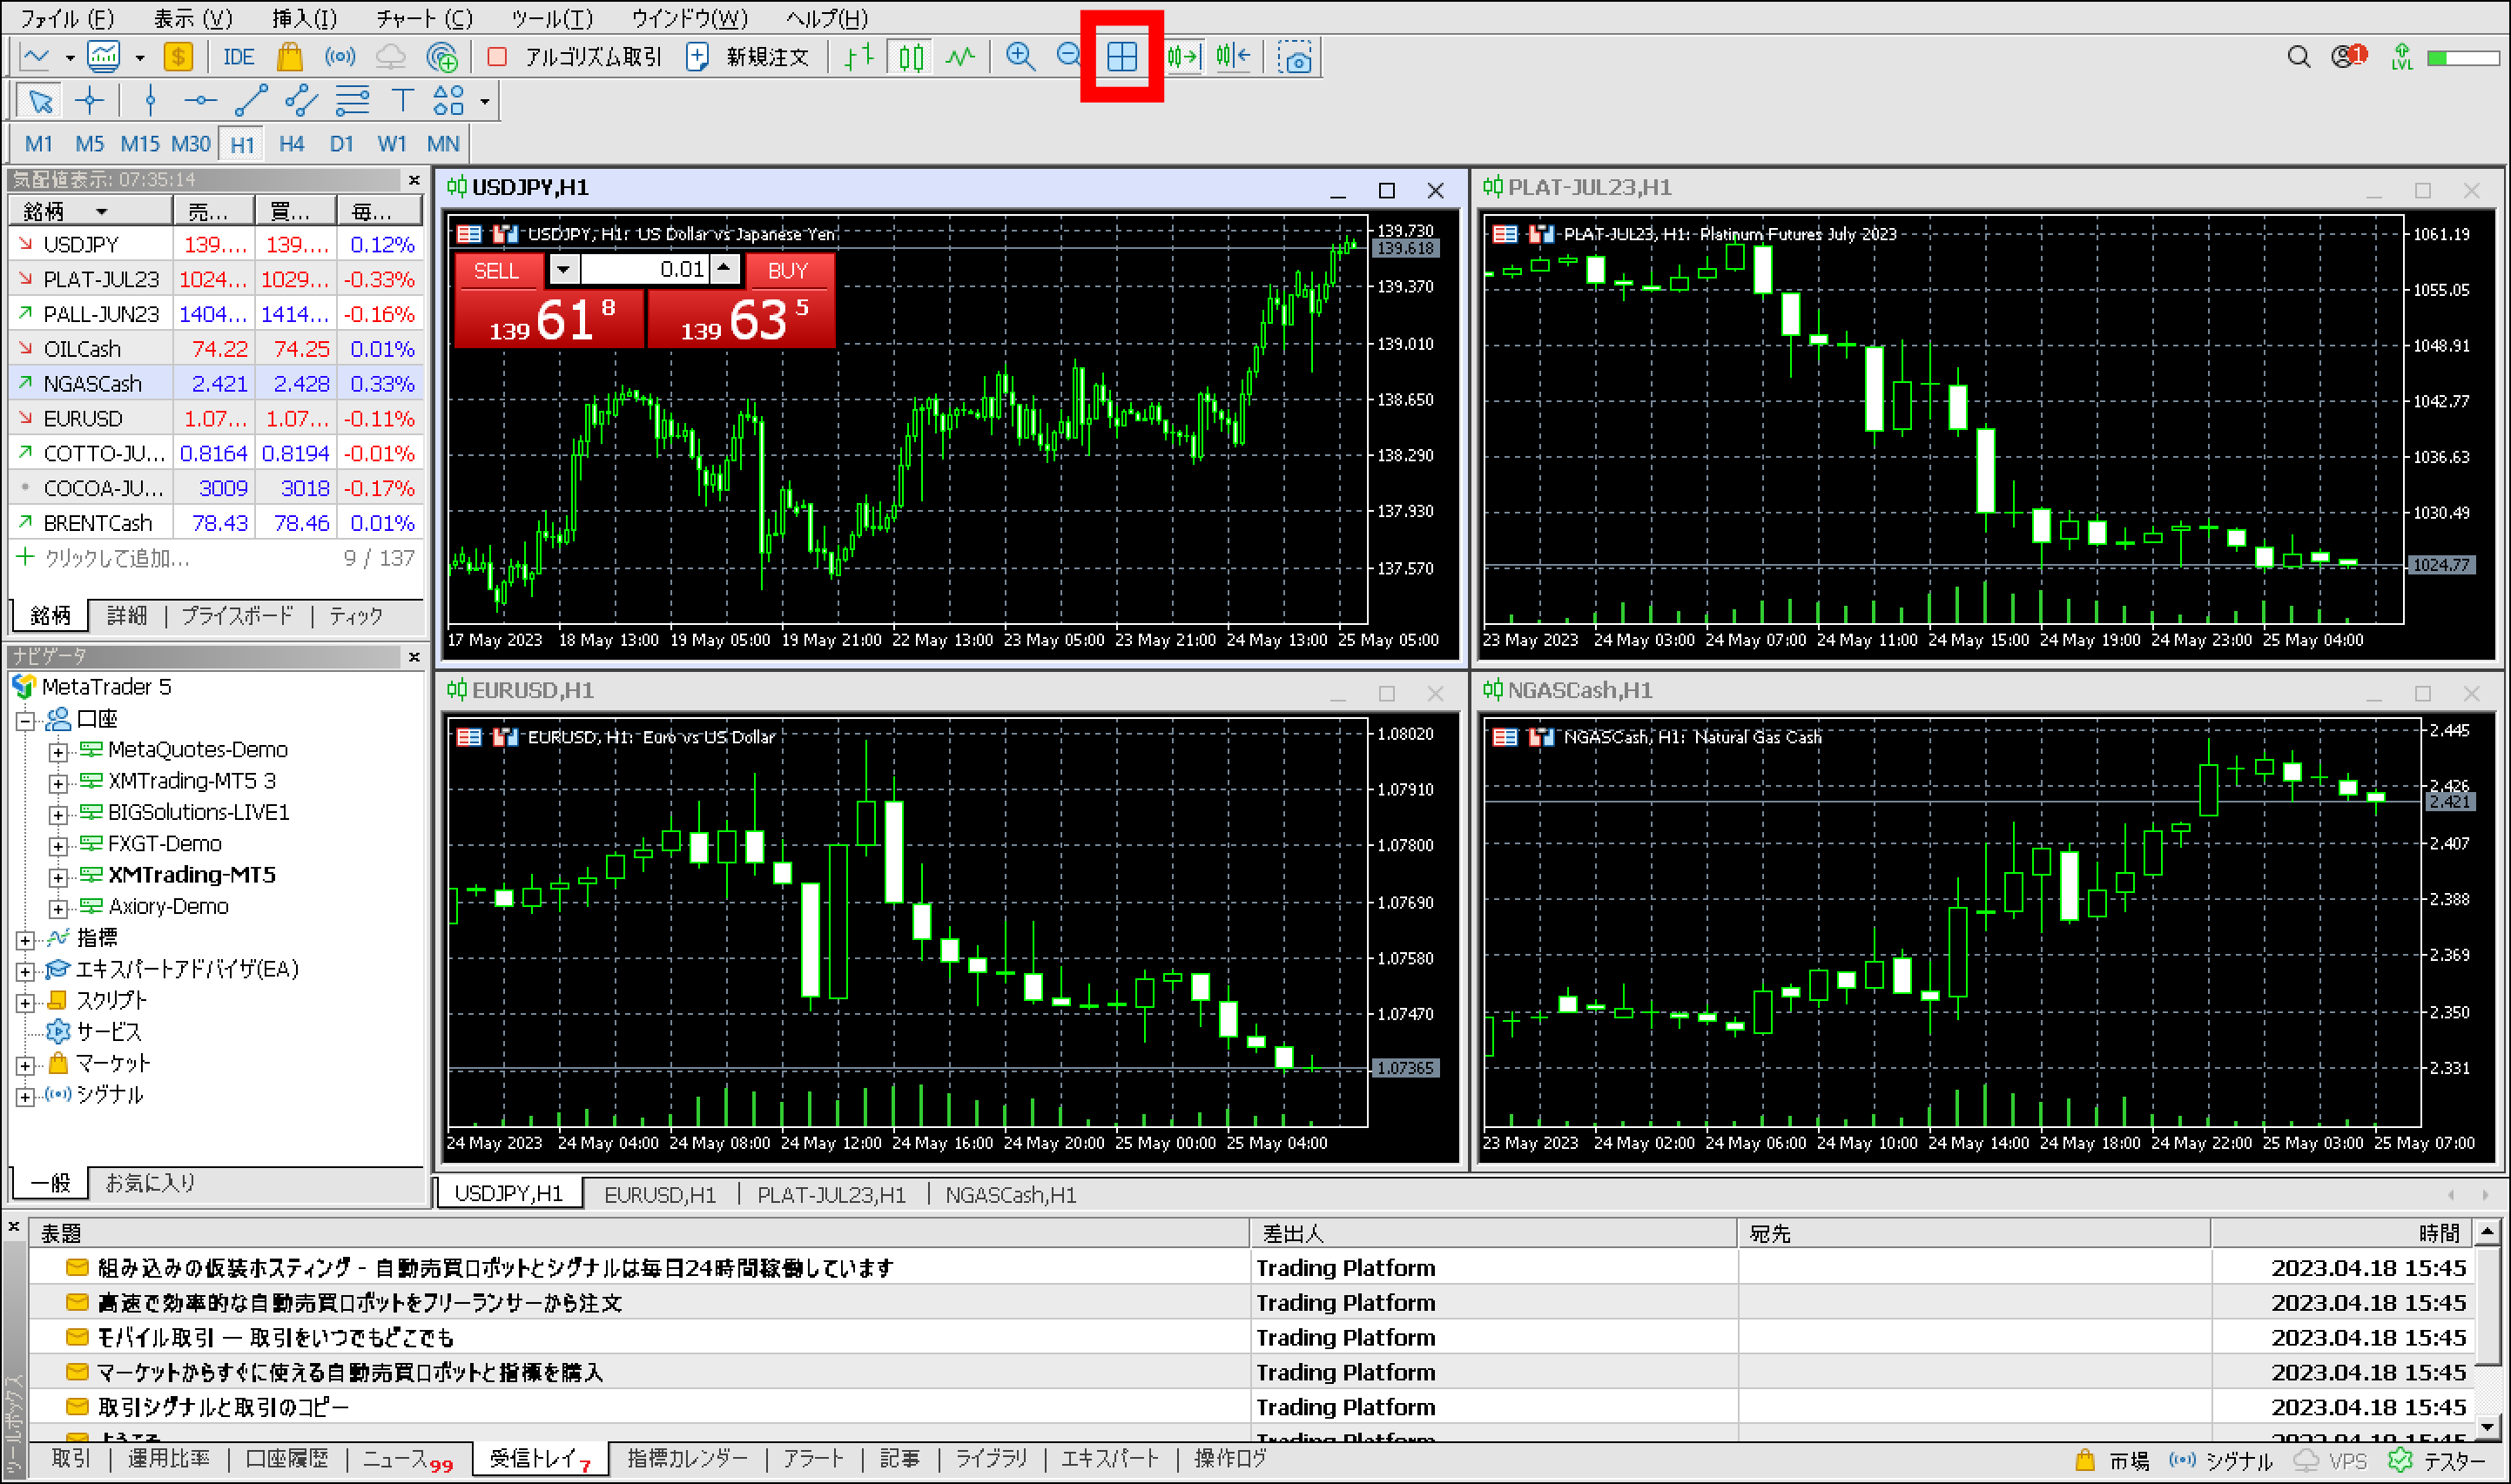Select the crosshair cursor tool
The width and height of the screenshot is (2511, 1484).
click(x=90, y=100)
